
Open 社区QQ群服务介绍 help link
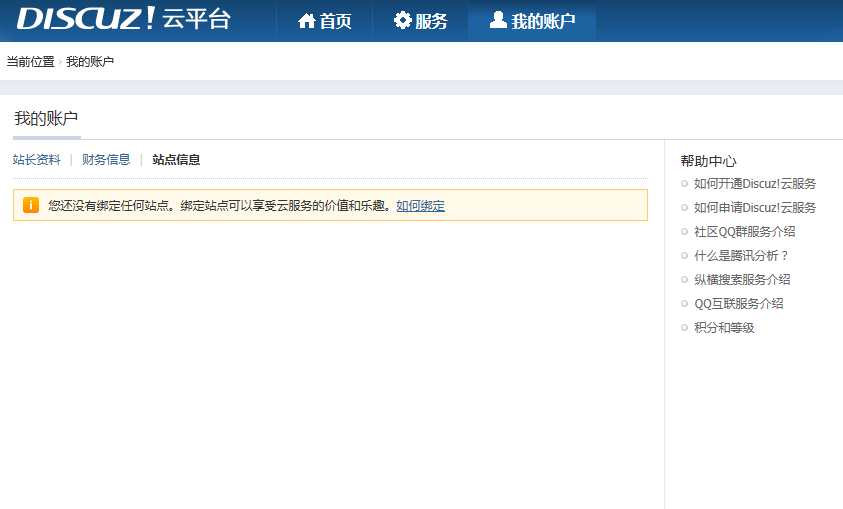pos(744,232)
